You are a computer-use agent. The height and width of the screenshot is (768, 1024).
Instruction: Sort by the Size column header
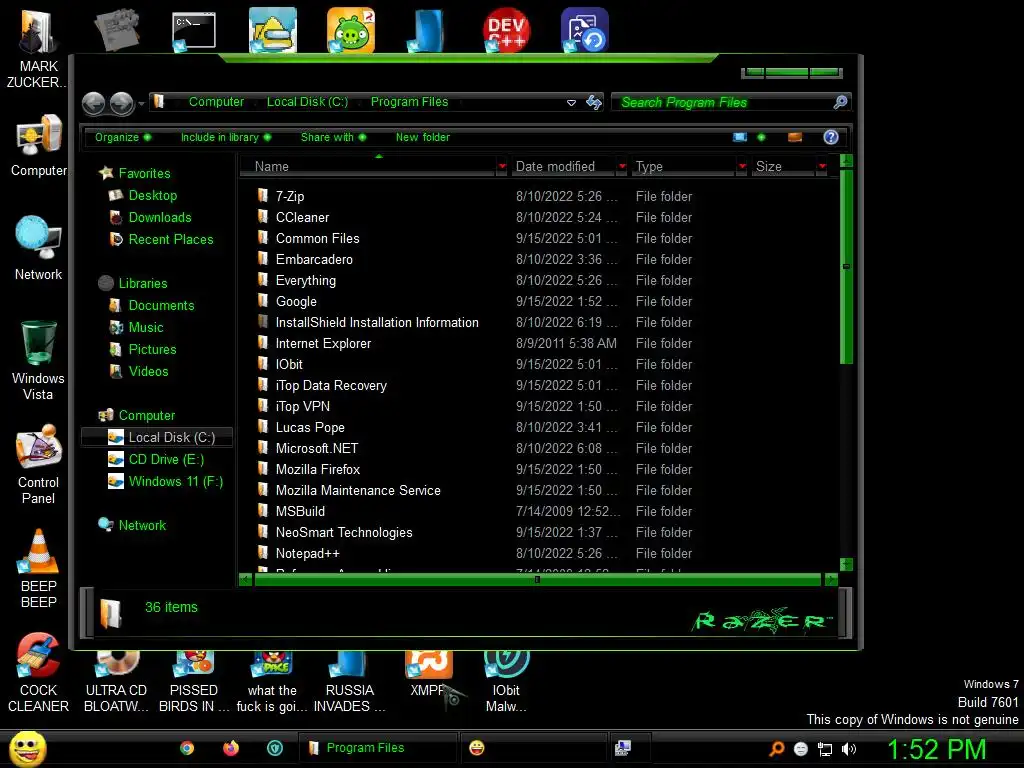tap(783, 166)
